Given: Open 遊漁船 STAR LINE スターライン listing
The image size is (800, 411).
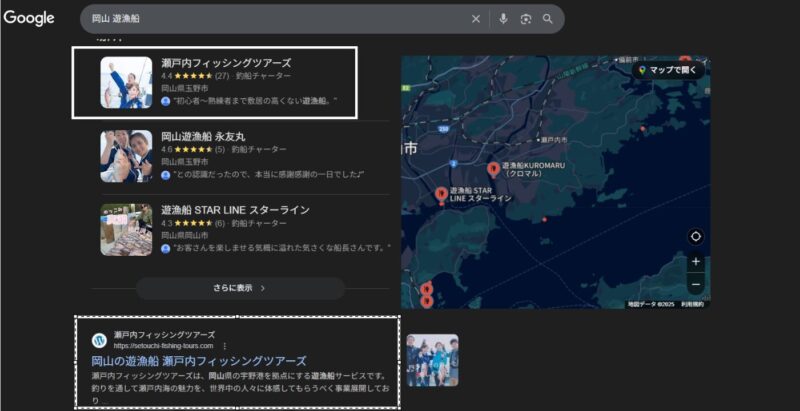Looking at the screenshot, I should coord(235,210).
